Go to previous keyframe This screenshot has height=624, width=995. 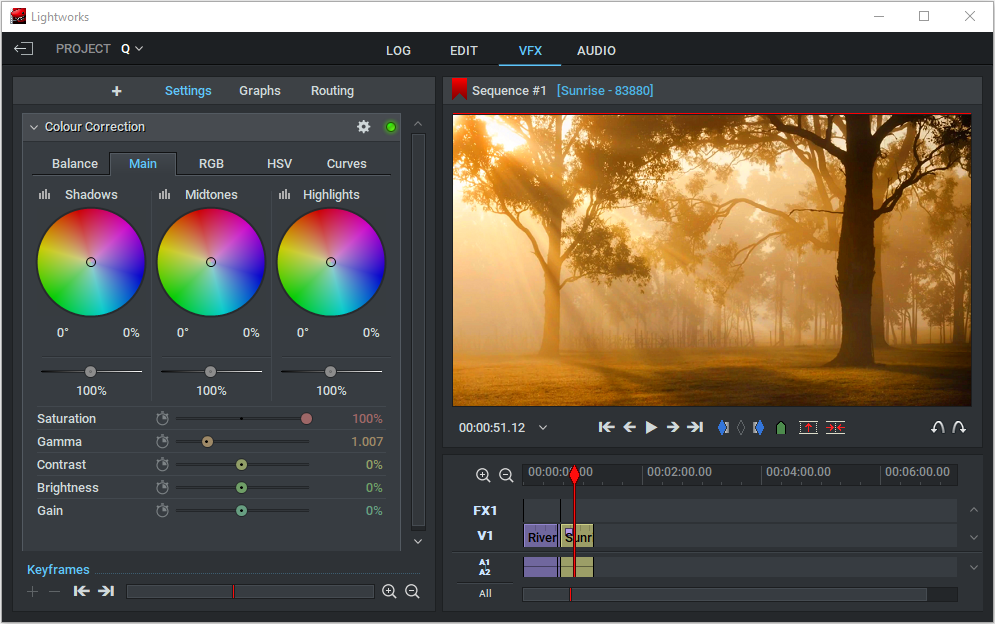[x=81, y=591]
